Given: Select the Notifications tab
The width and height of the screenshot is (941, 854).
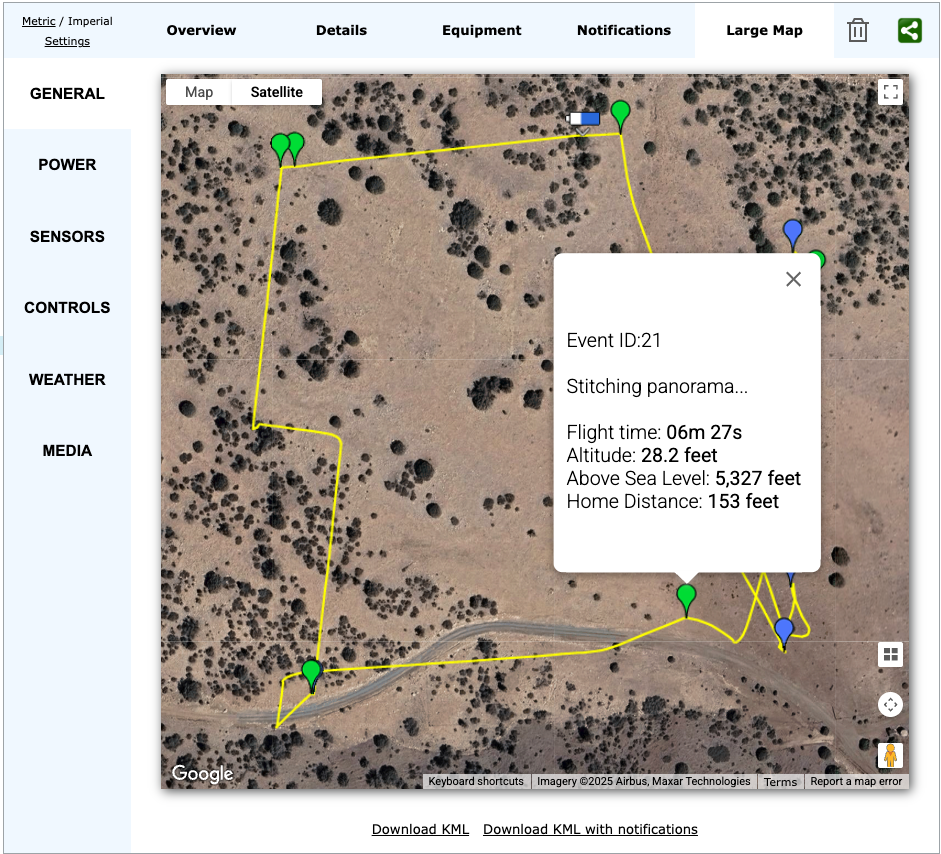Looking at the screenshot, I should [623, 30].
